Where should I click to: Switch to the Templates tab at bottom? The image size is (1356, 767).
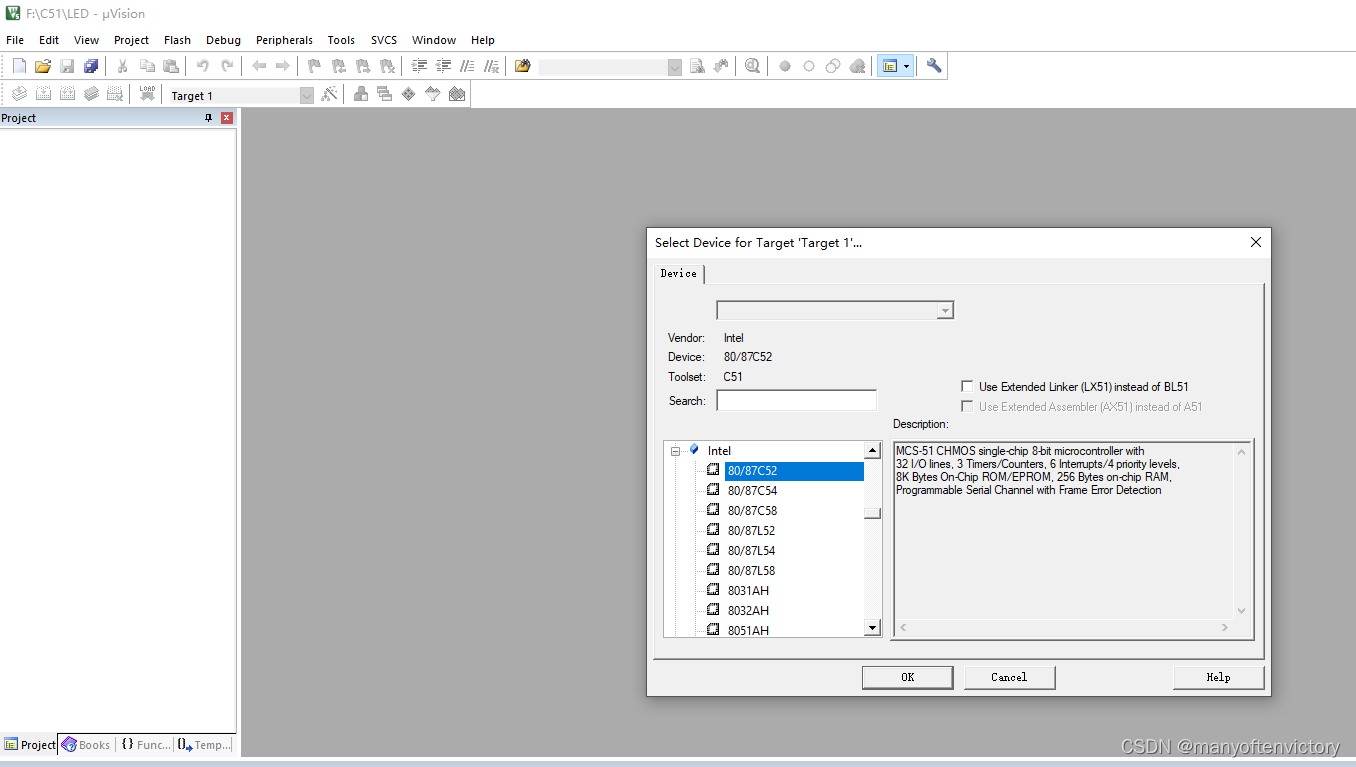coord(205,745)
